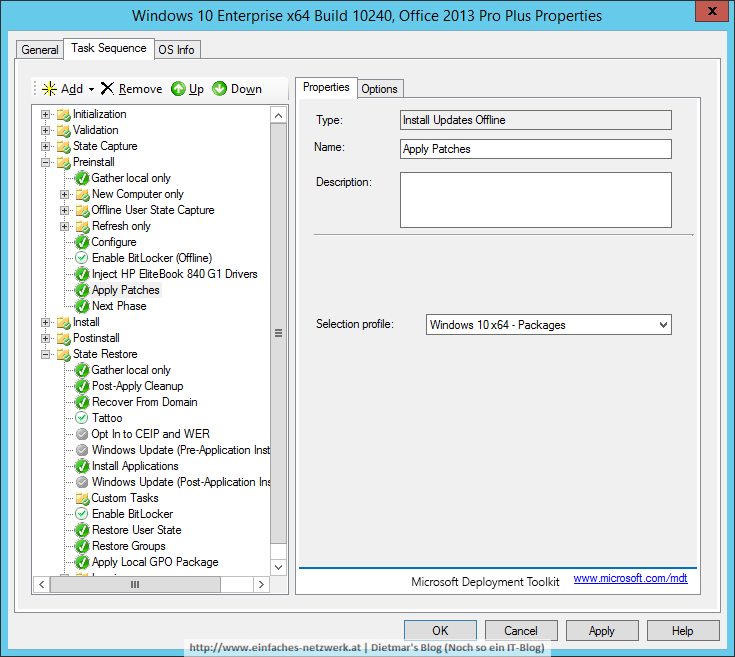Screen dimensions: 735x657
Task: Click the State Capture folder icon
Action: coord(63,146)
